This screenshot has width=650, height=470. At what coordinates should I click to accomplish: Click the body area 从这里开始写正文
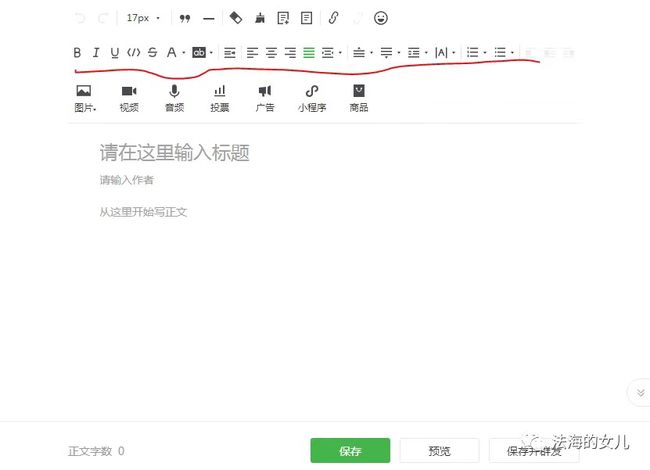143,212
